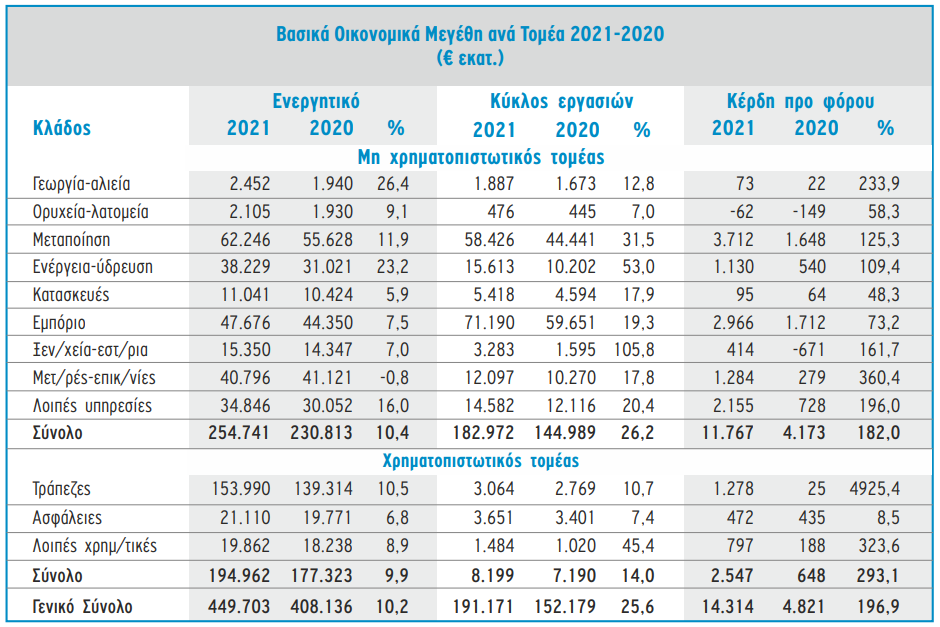Screen dimensions: 940x627
Task: Click the value '408.136' in Γενικό Σύνολο row
Action: coord(321,606)
